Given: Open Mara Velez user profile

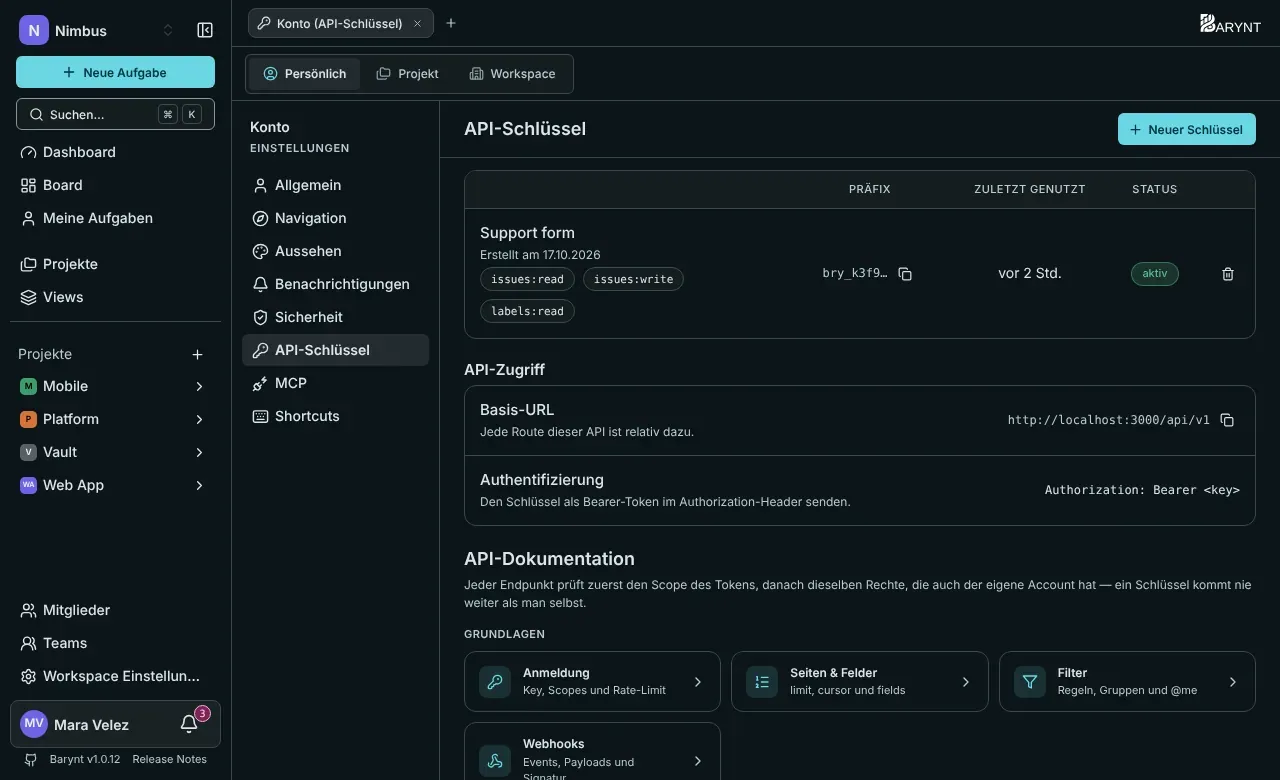Looking at the screenshot, I should point(90,724).
